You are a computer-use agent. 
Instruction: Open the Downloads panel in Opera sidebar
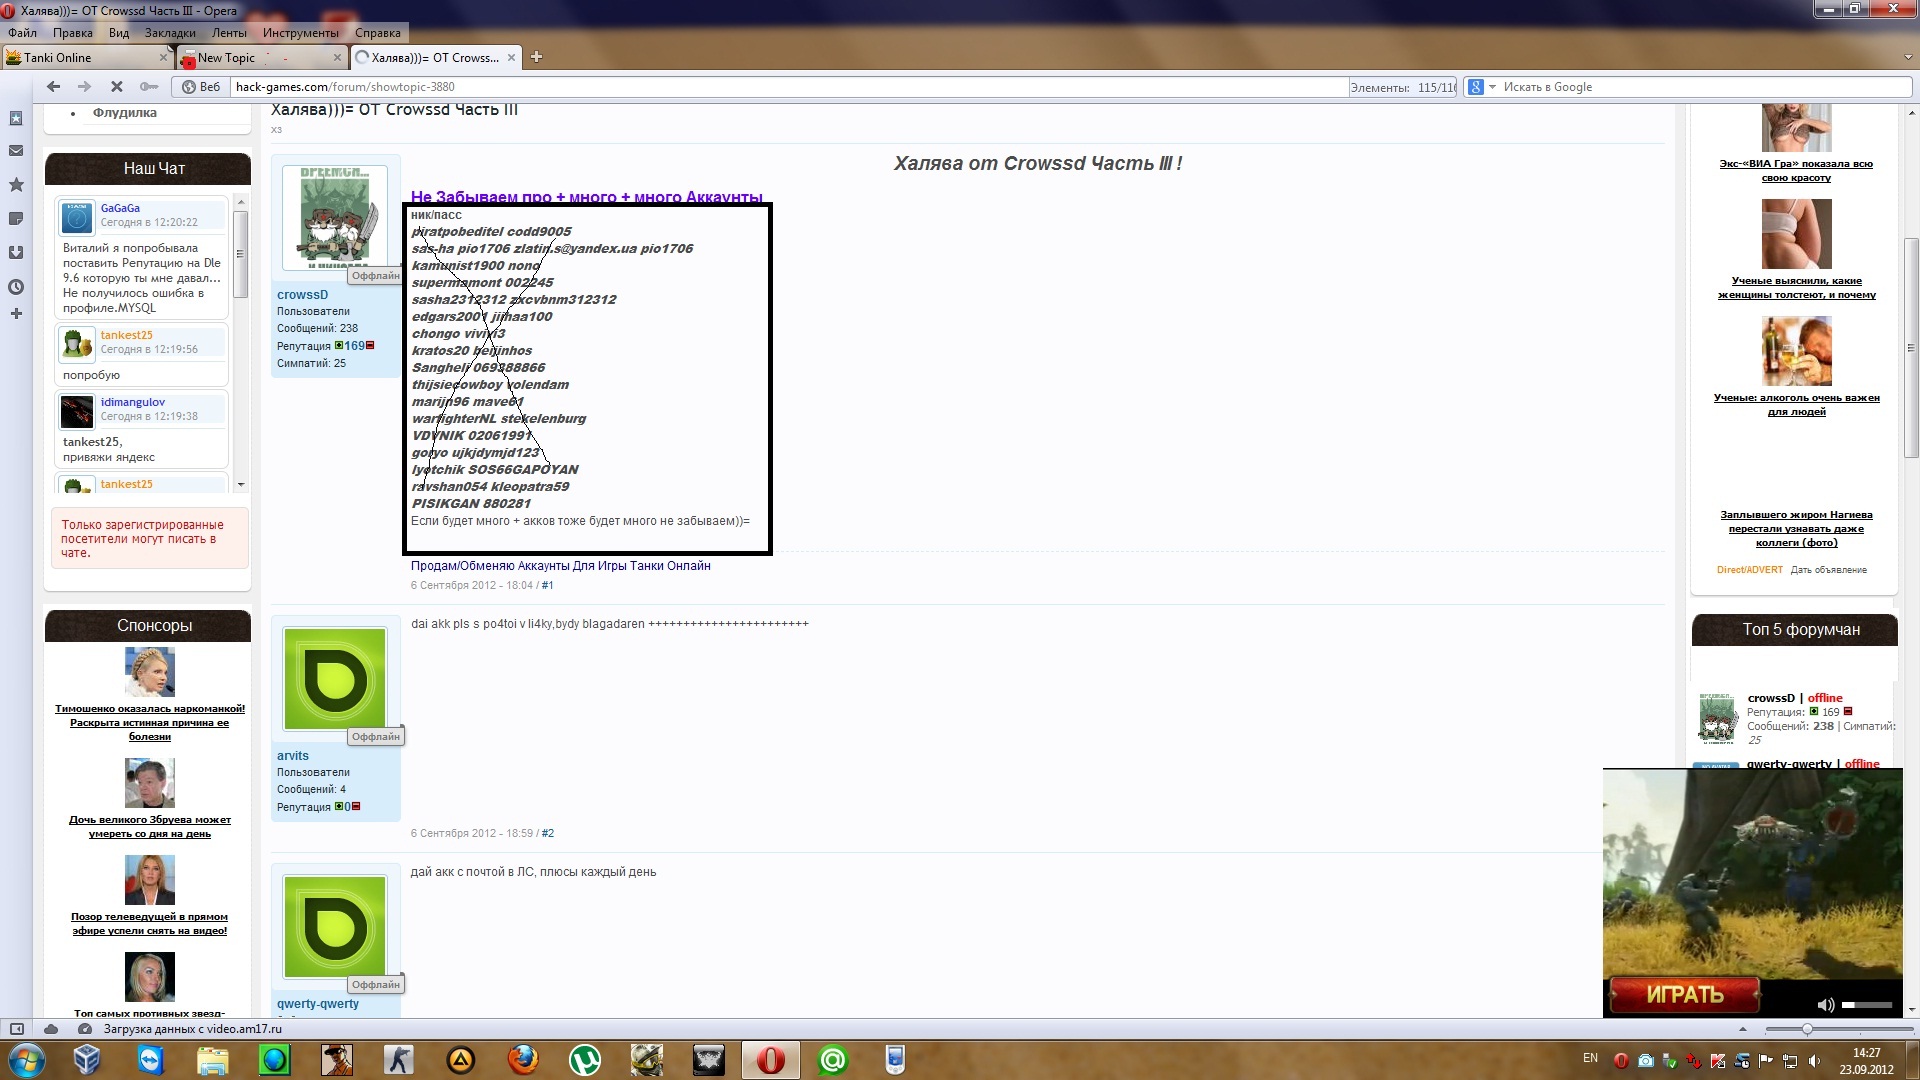pos(16,253)
